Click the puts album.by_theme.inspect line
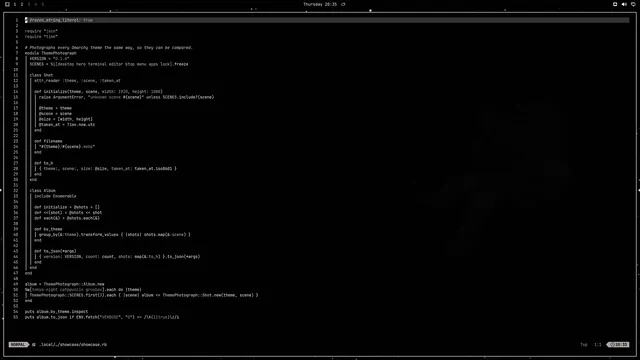The image size is (640, 360). click(56, 311)
